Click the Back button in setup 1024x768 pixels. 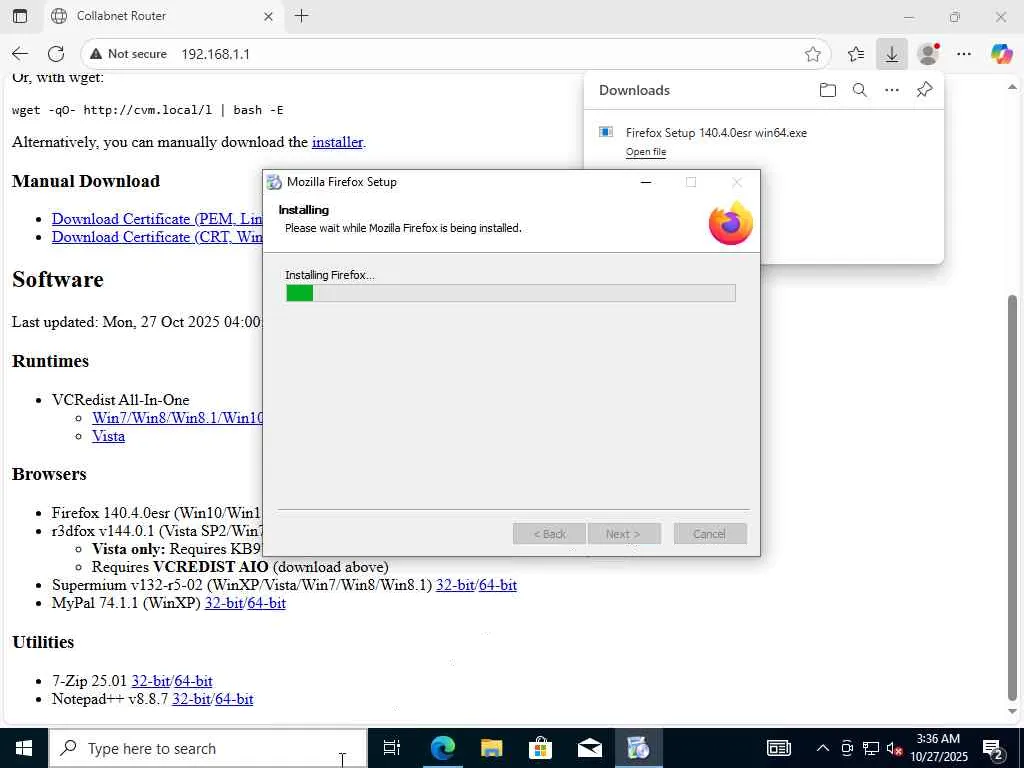549,534
